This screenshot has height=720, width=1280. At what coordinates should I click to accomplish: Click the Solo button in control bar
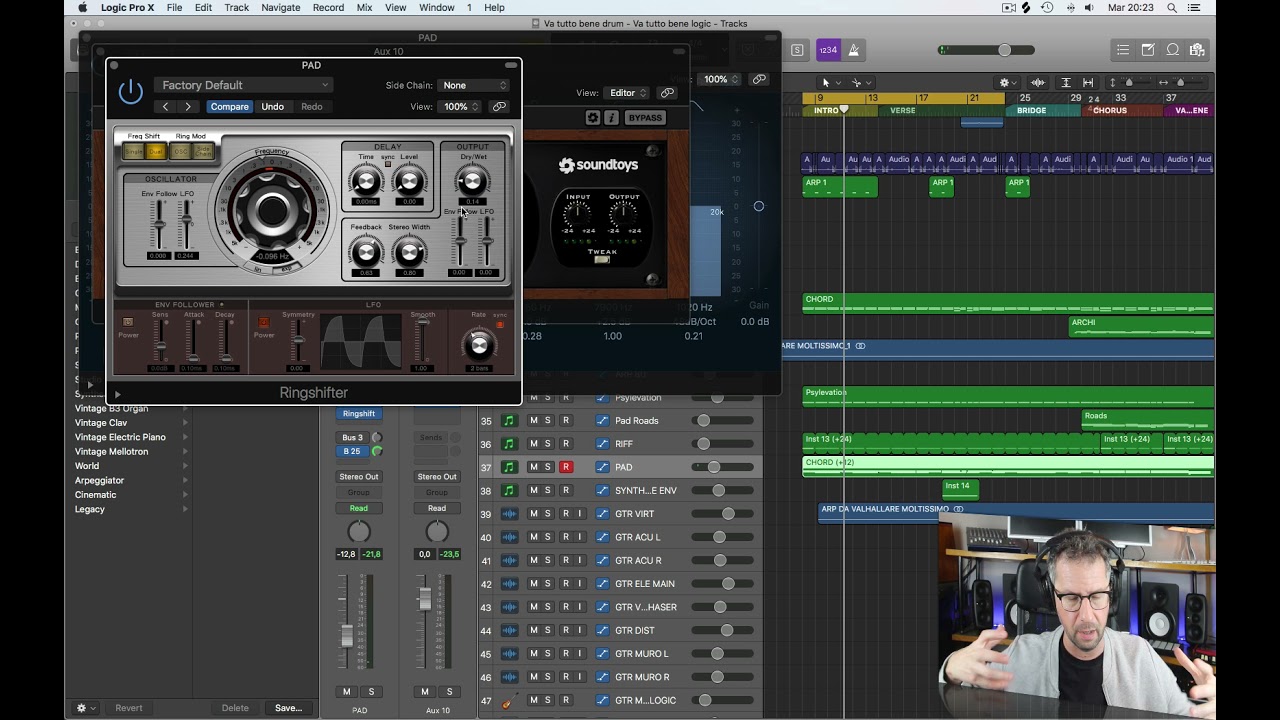797,50
